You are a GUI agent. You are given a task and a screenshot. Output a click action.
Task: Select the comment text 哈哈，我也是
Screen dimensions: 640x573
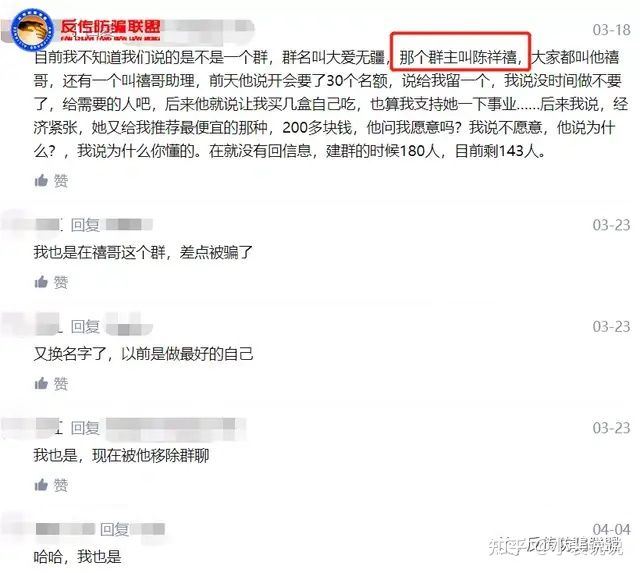tap(78, 556)
